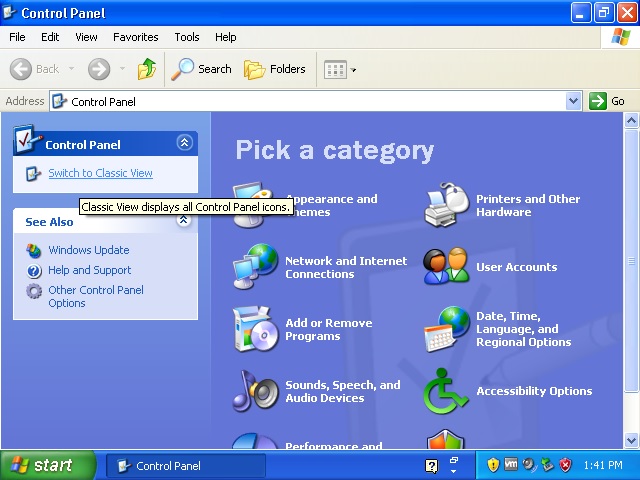Screen dimensions: 640x480
Task: Expand the address bar dropdown arrow
Action: (x=573, y=101)
